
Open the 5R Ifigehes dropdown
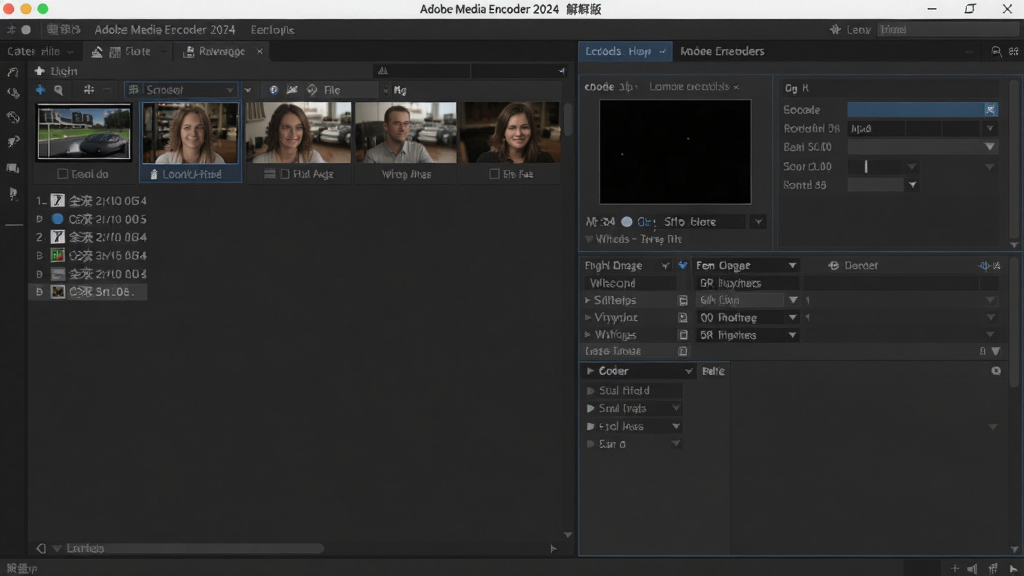coord(746,335)
